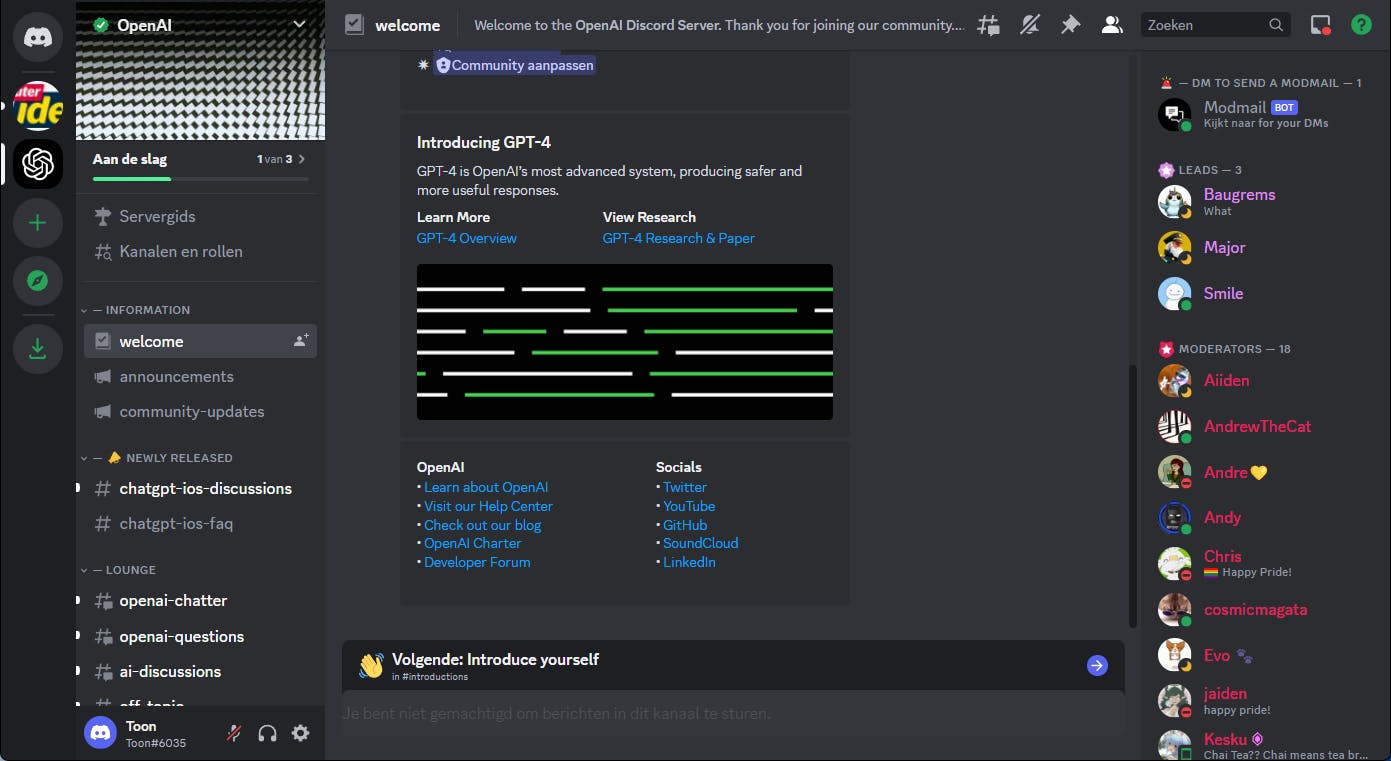Open the Developer Forum link

477,562
